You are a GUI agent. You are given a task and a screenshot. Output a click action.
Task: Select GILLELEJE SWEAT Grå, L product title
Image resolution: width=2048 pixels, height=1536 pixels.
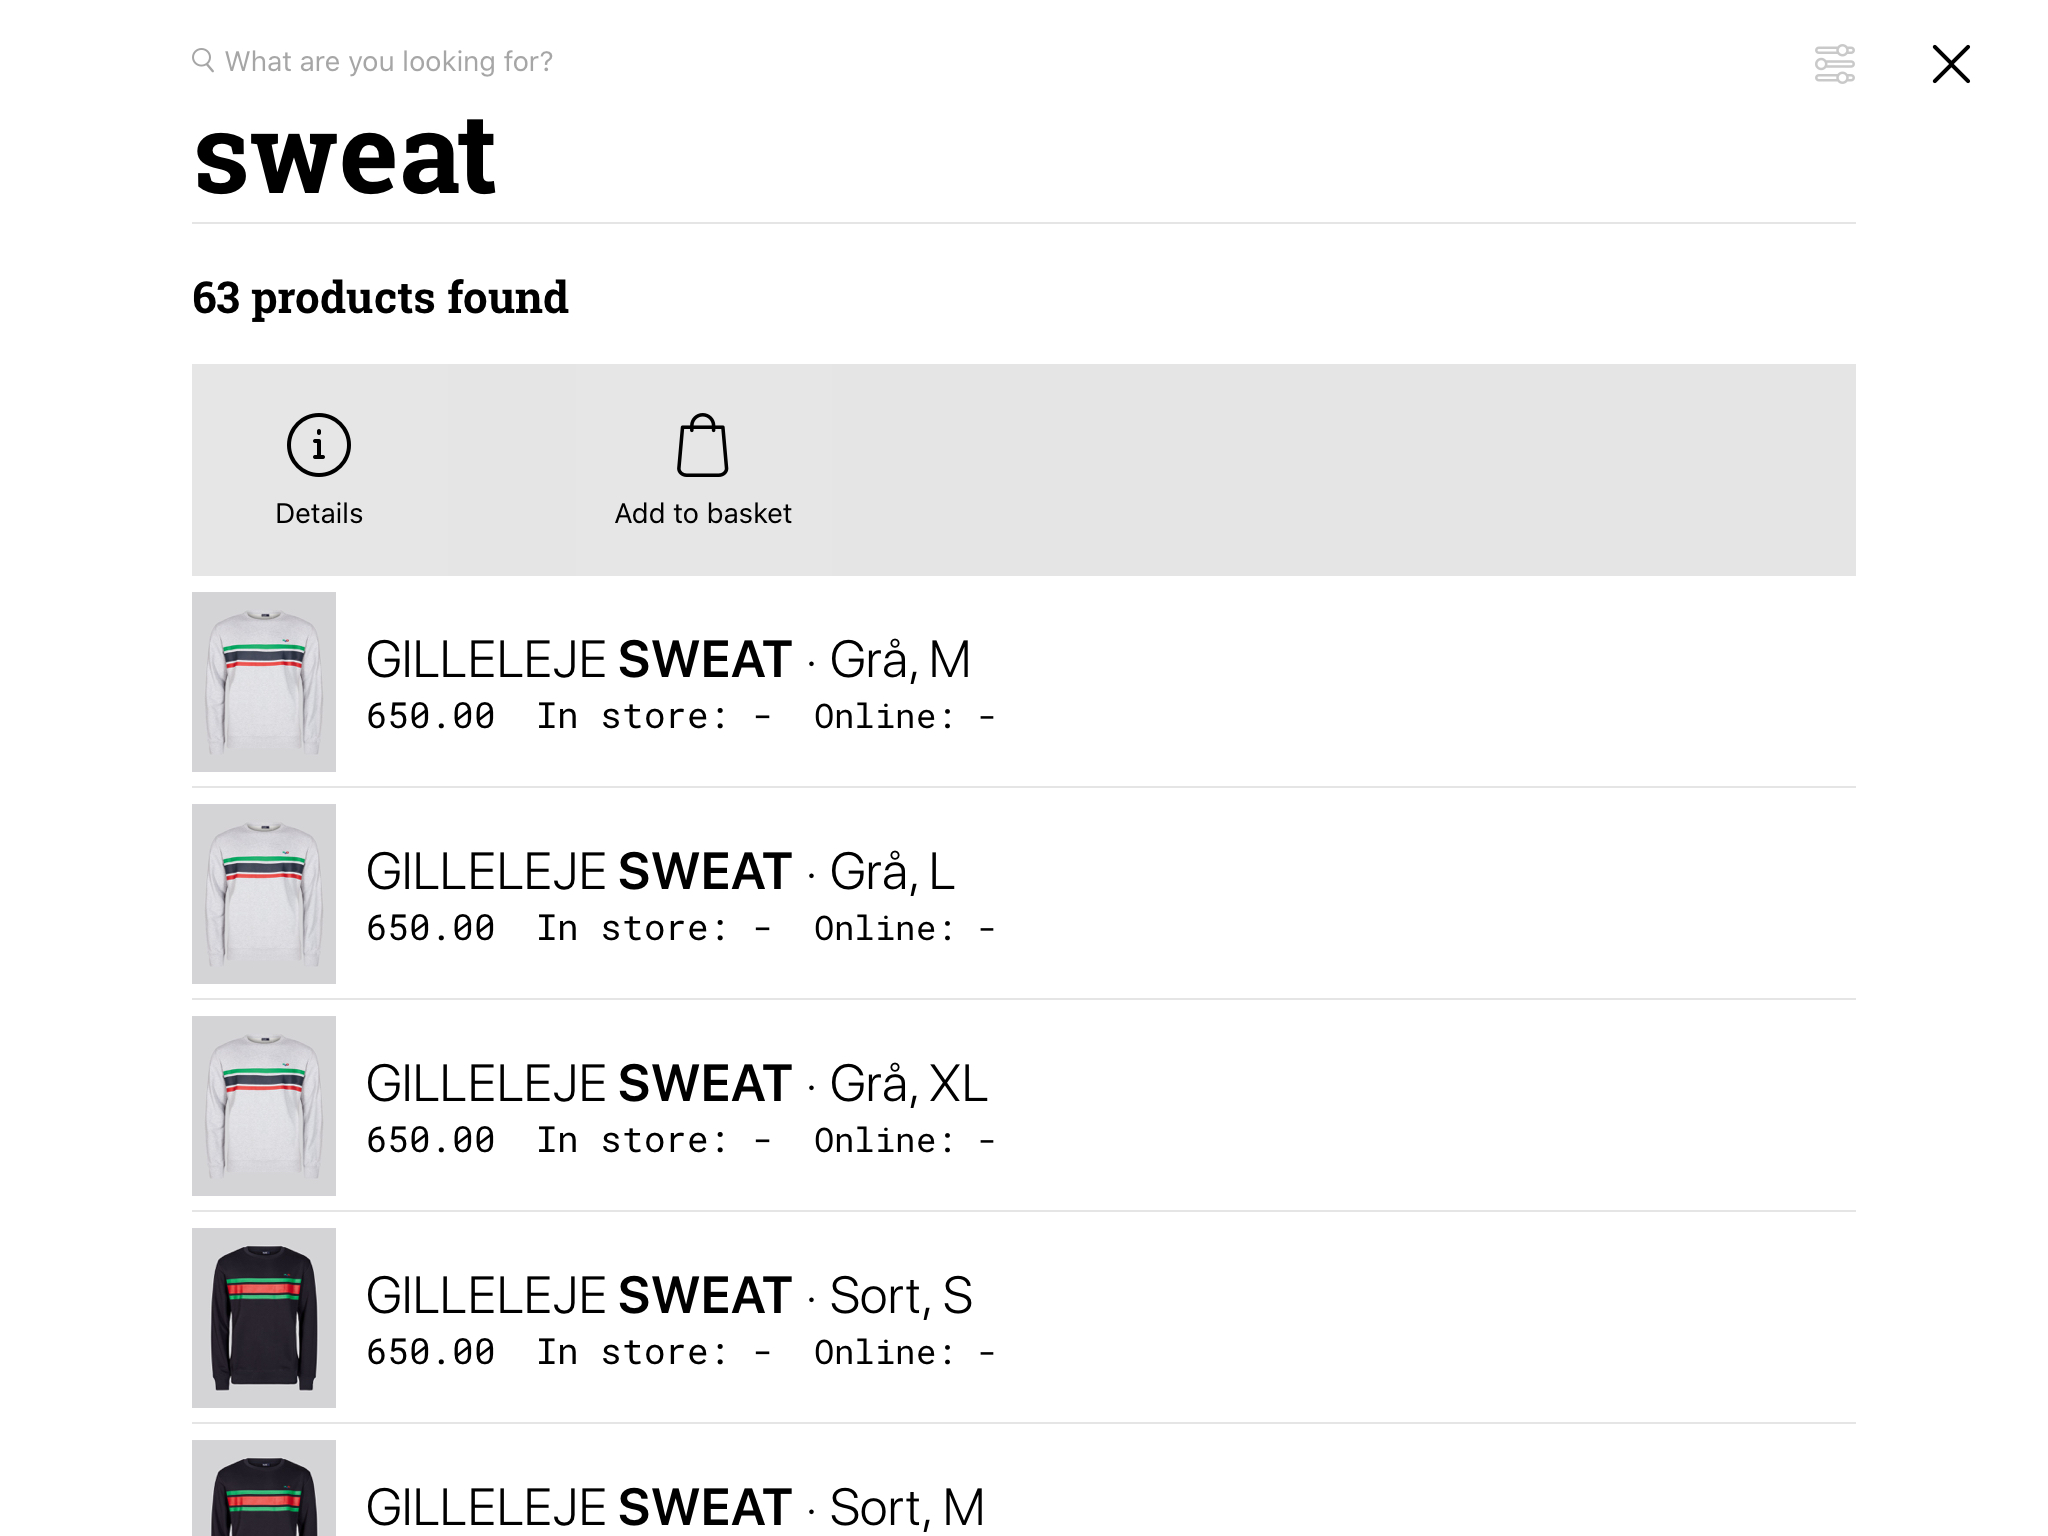(660, 872)
